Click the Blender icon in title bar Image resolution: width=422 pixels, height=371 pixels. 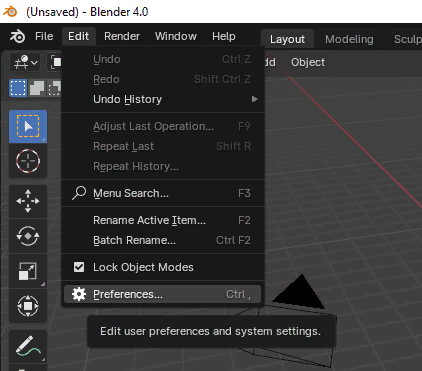point(10,11)
